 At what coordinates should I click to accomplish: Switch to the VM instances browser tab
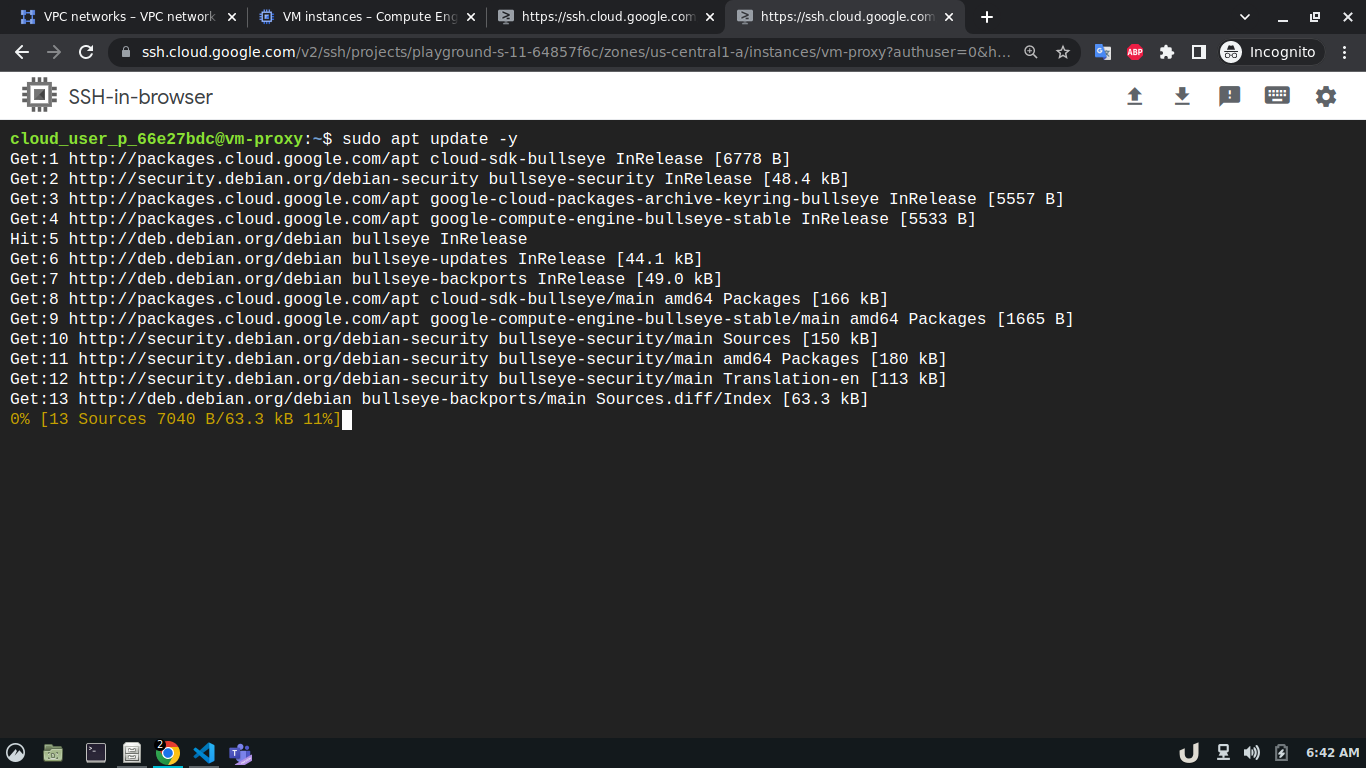point(366,17)
